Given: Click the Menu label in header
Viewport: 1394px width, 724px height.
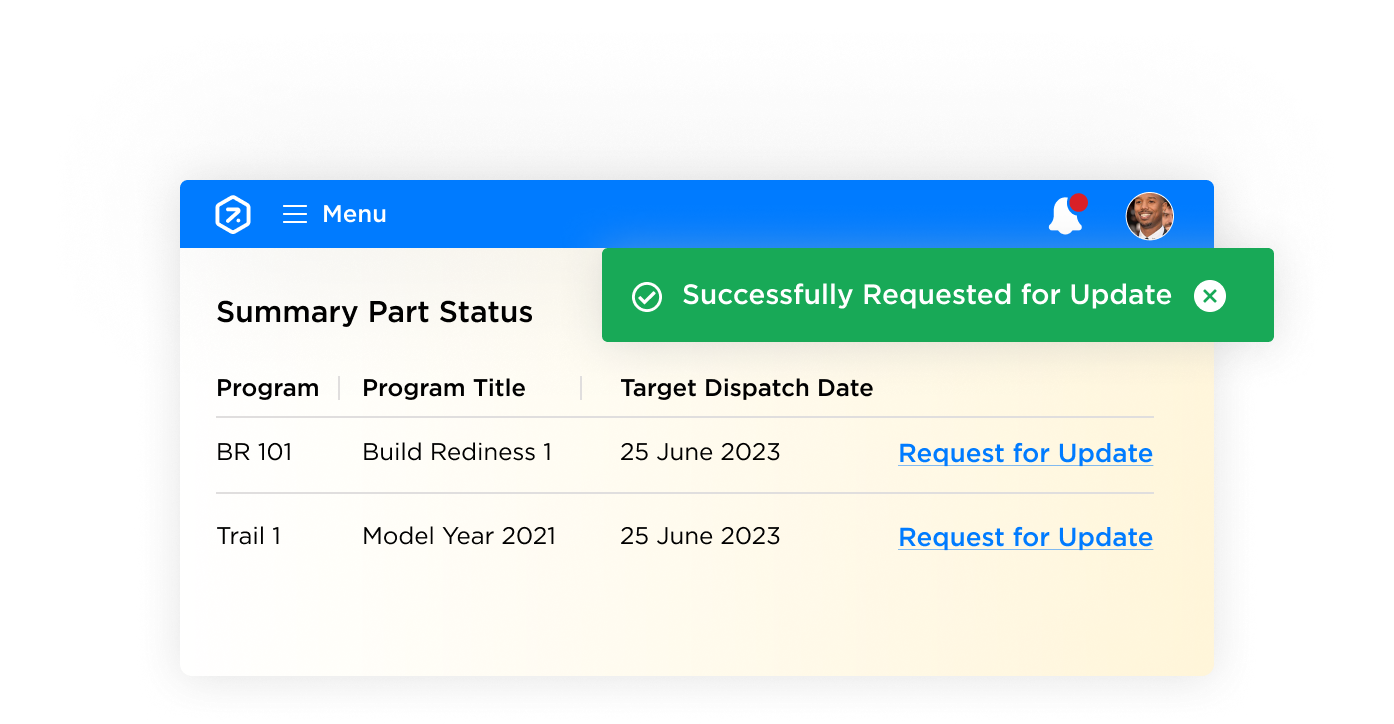Looking at the screenshot, I should point(354,214).
